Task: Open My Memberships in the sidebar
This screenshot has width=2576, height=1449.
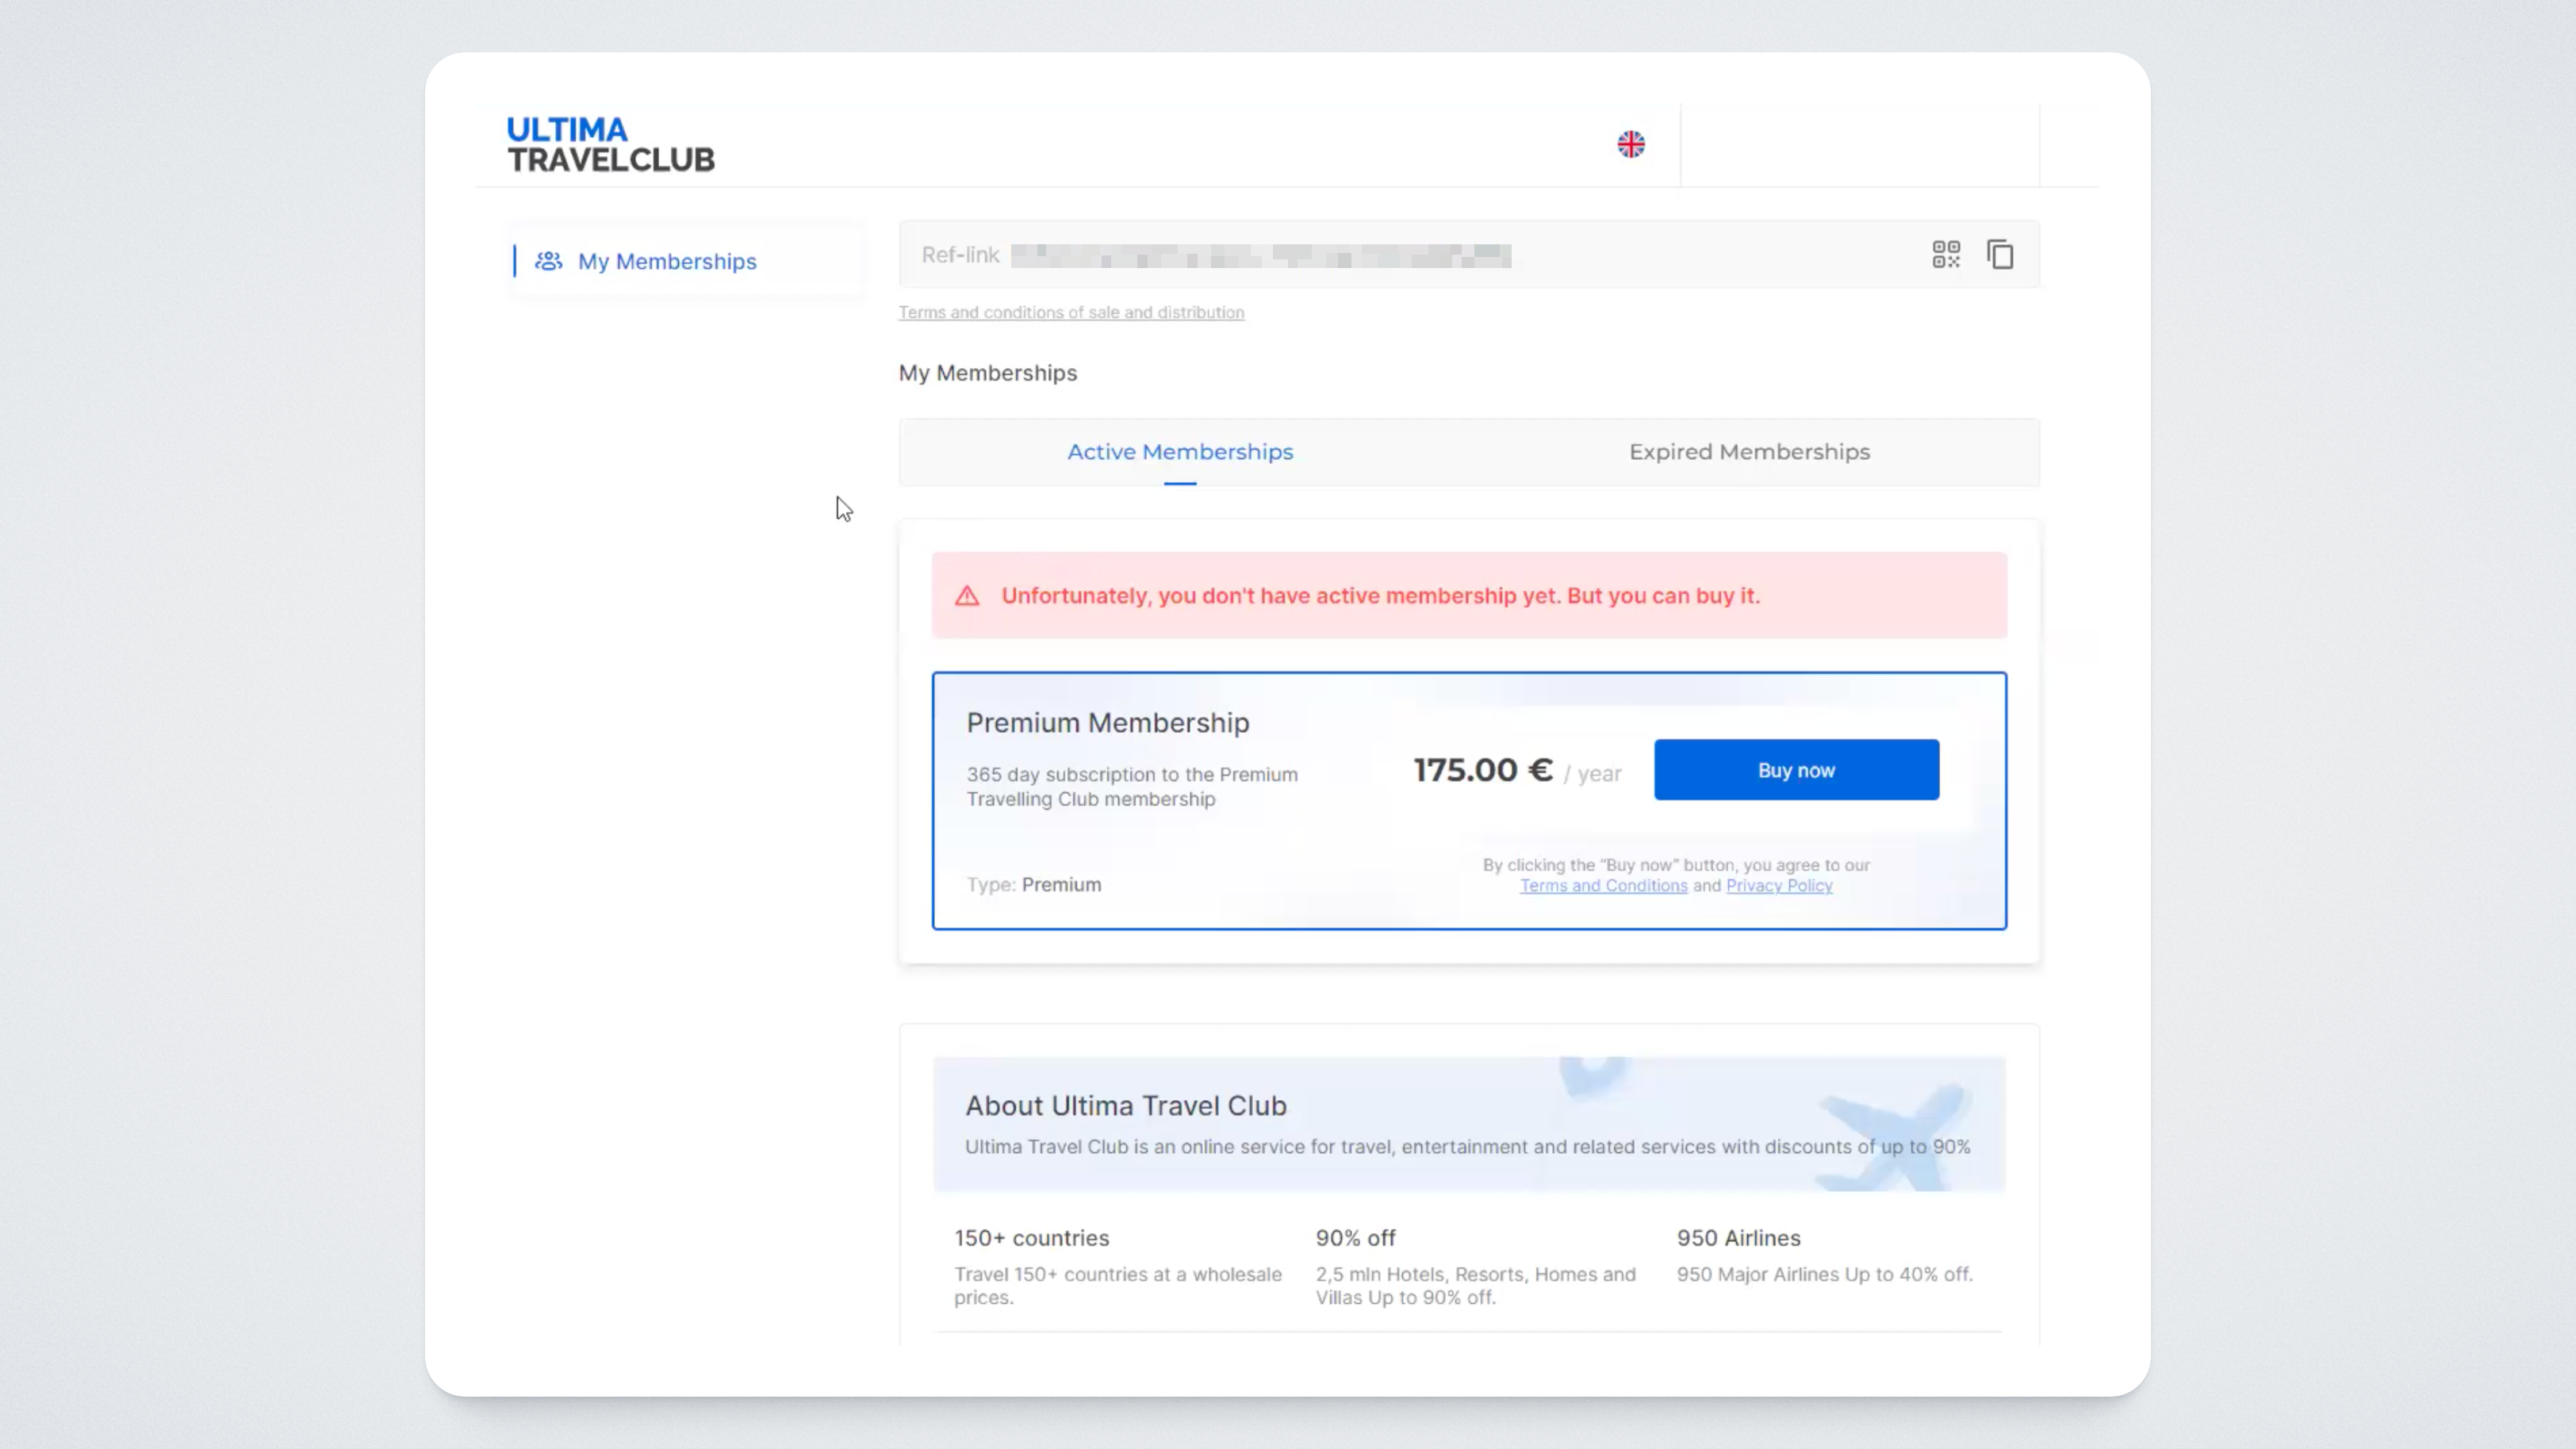Action: pyautogui.click(x=666, y=261)
